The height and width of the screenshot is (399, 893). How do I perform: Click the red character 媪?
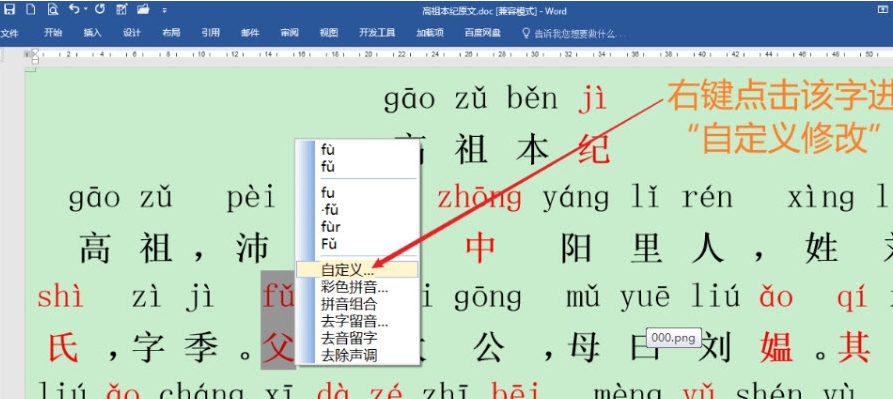click(776, 347)
